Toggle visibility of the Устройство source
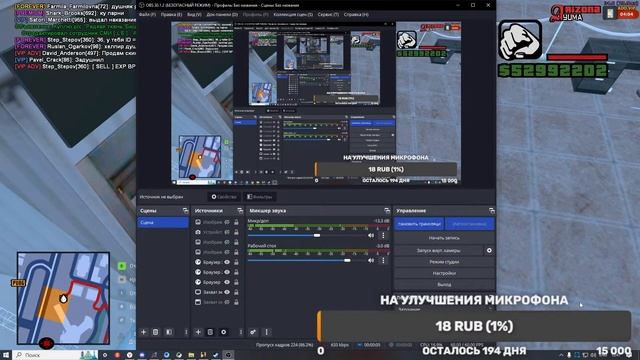The height and width of the screenshot is (360, 640). pyautogui.click(x=227, y=232)
